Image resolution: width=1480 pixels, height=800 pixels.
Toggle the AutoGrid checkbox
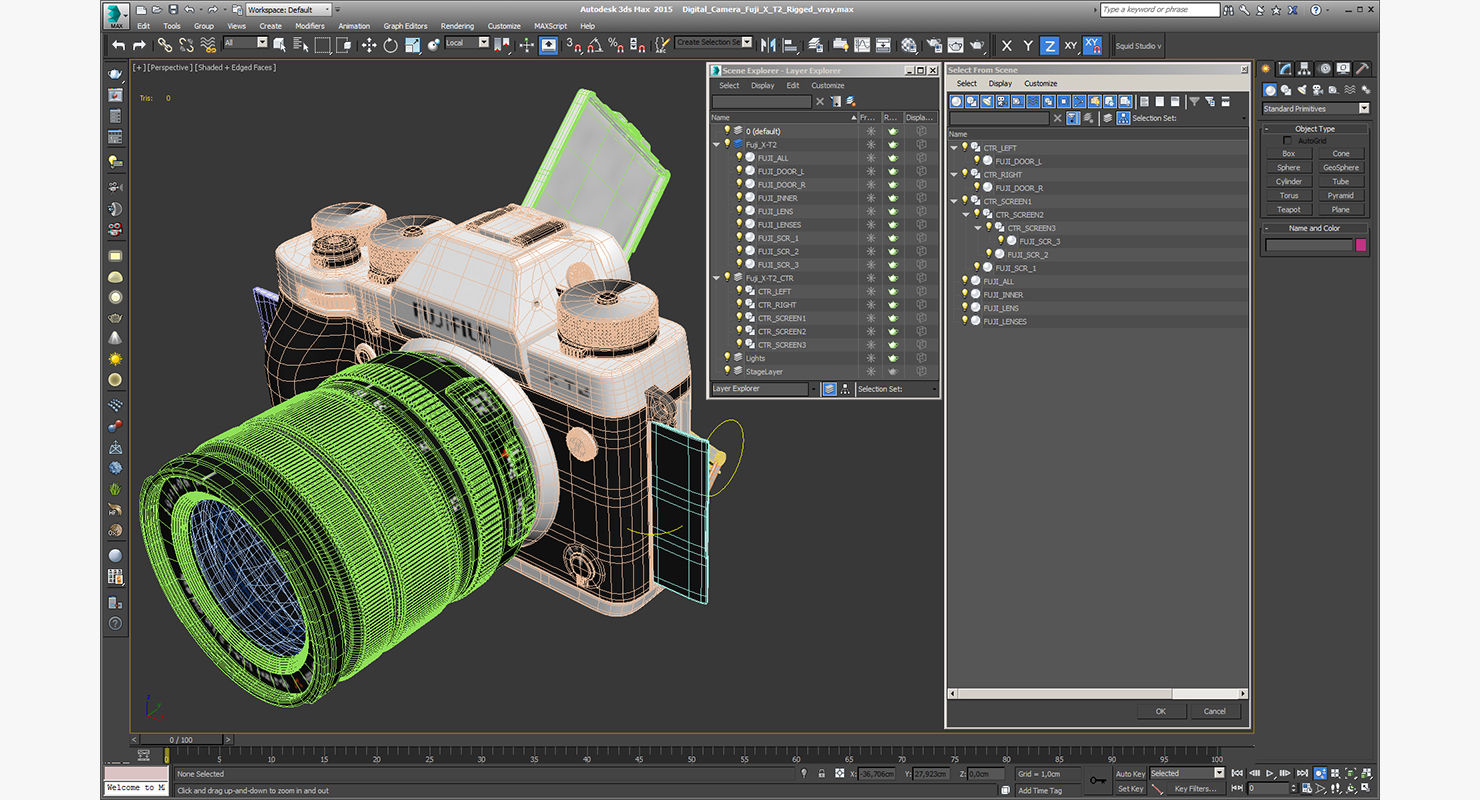click(1287, 140)
